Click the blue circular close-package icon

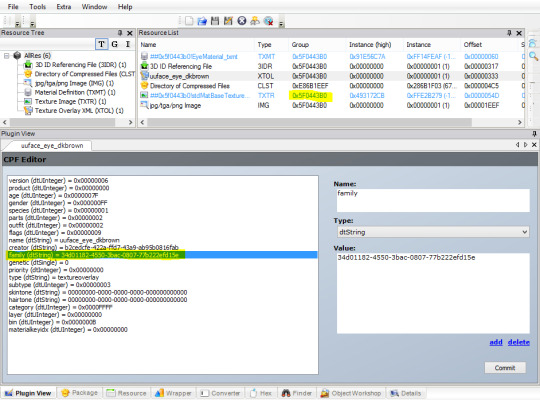242,21
